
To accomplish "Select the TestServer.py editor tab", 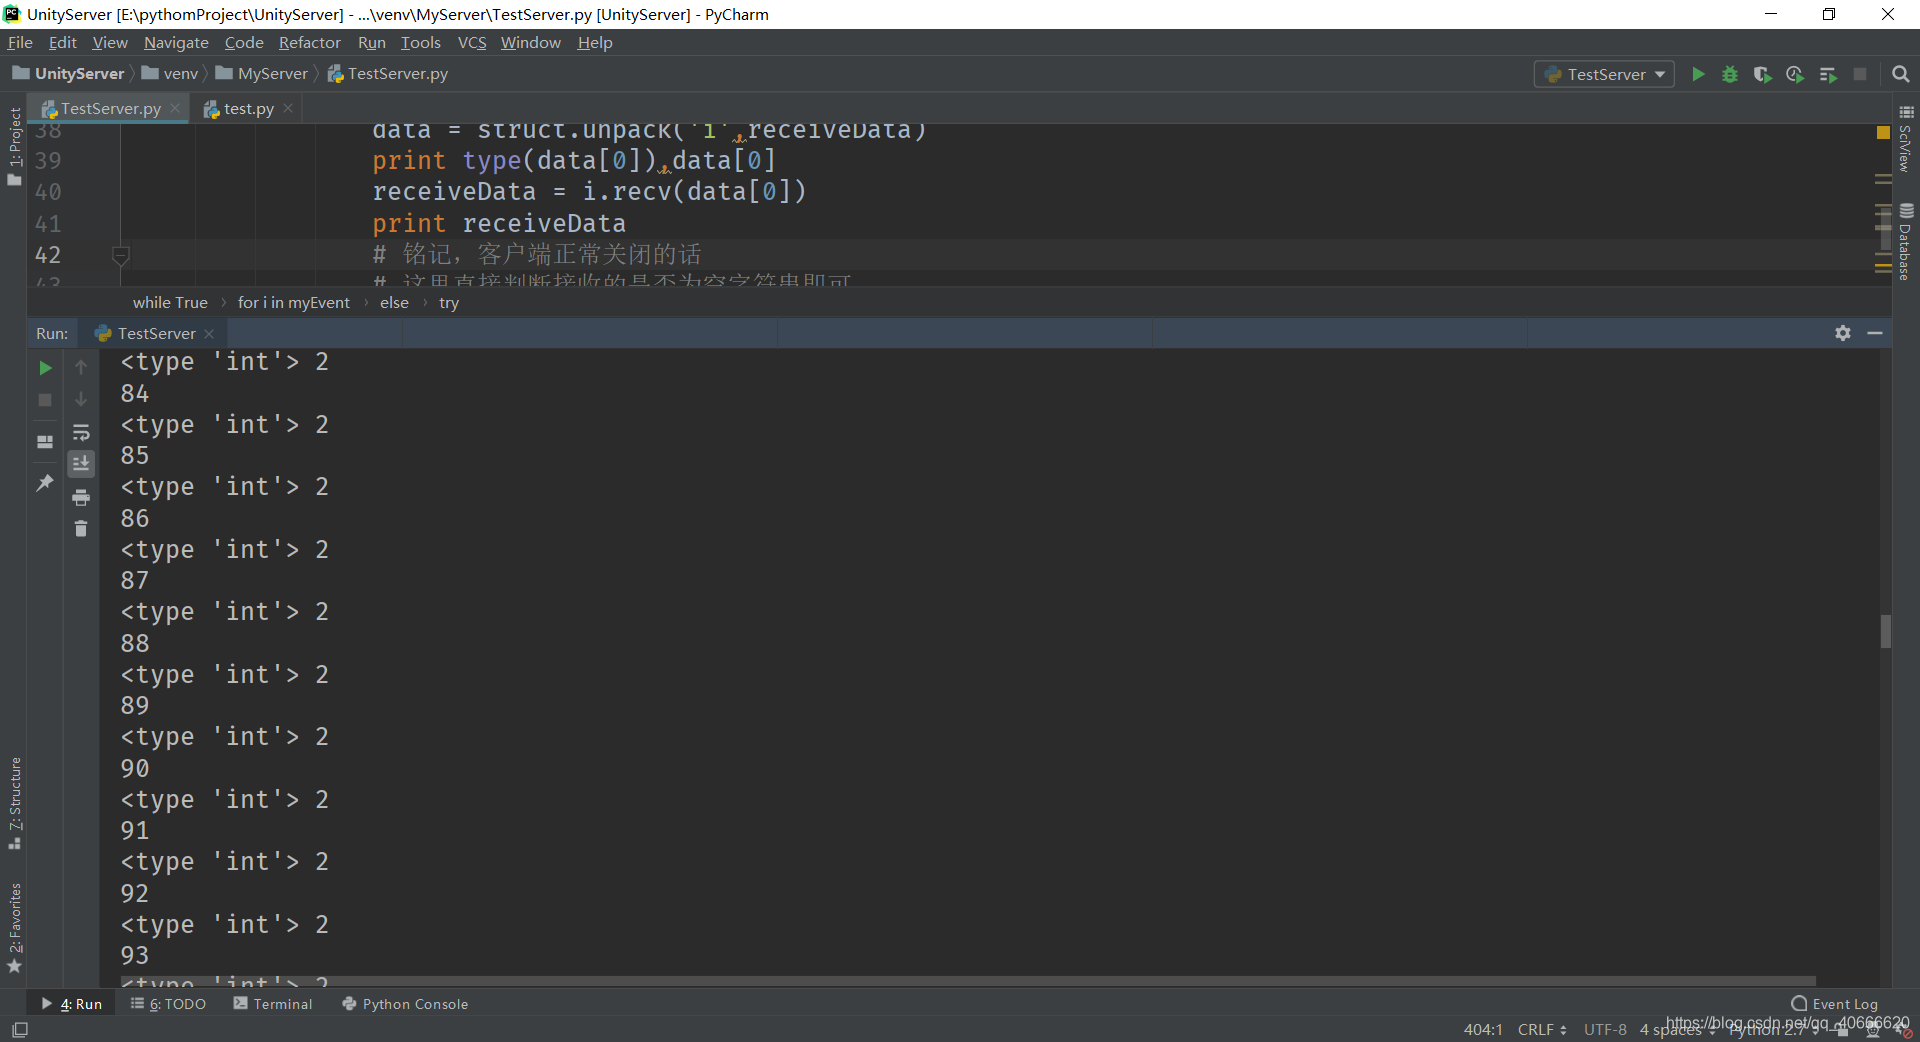I will (110, 108).
